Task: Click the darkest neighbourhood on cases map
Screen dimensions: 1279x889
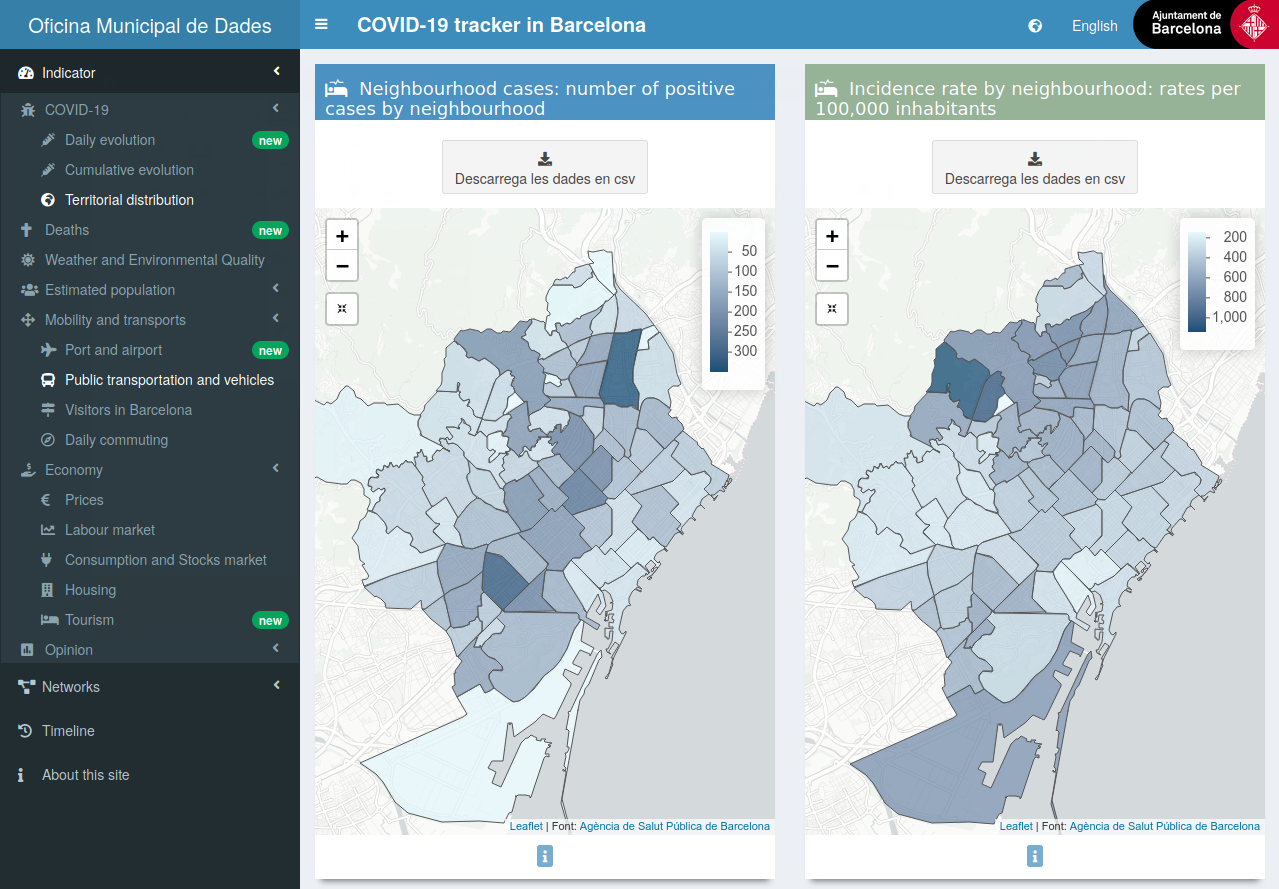Action: pos(620,370)
